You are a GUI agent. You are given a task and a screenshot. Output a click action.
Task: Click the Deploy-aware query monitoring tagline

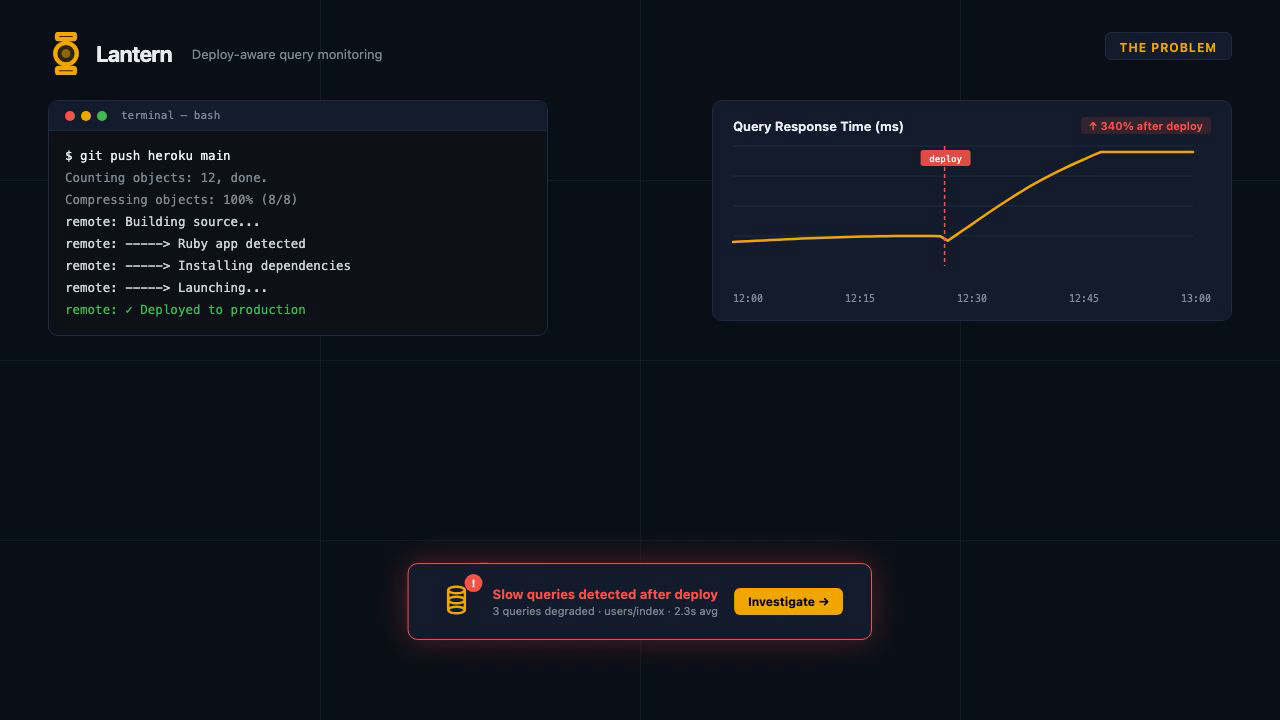pos(287,55)
